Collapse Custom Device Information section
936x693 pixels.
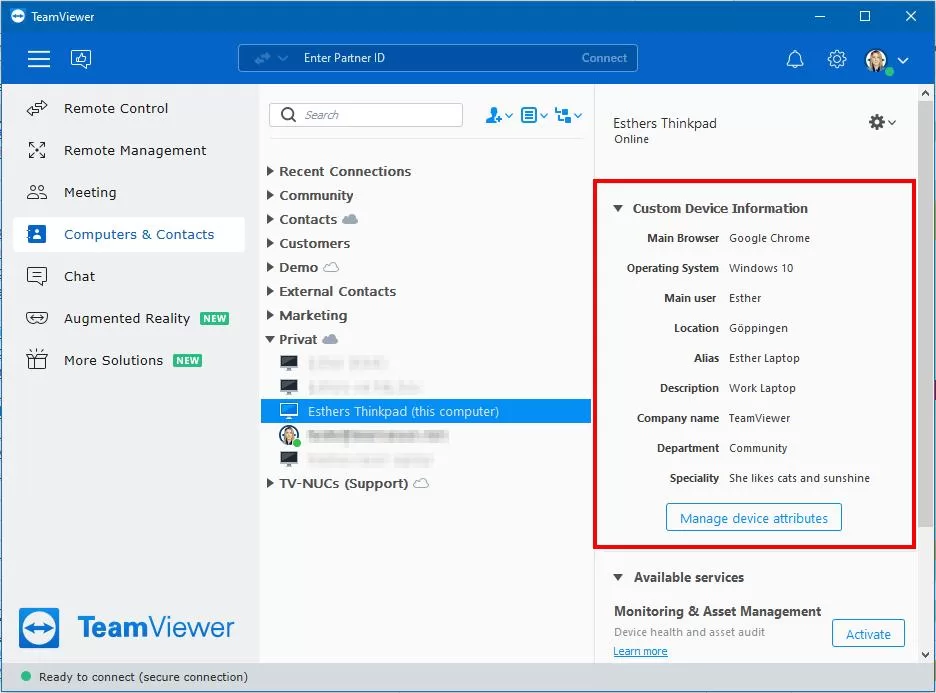point(619,208)
